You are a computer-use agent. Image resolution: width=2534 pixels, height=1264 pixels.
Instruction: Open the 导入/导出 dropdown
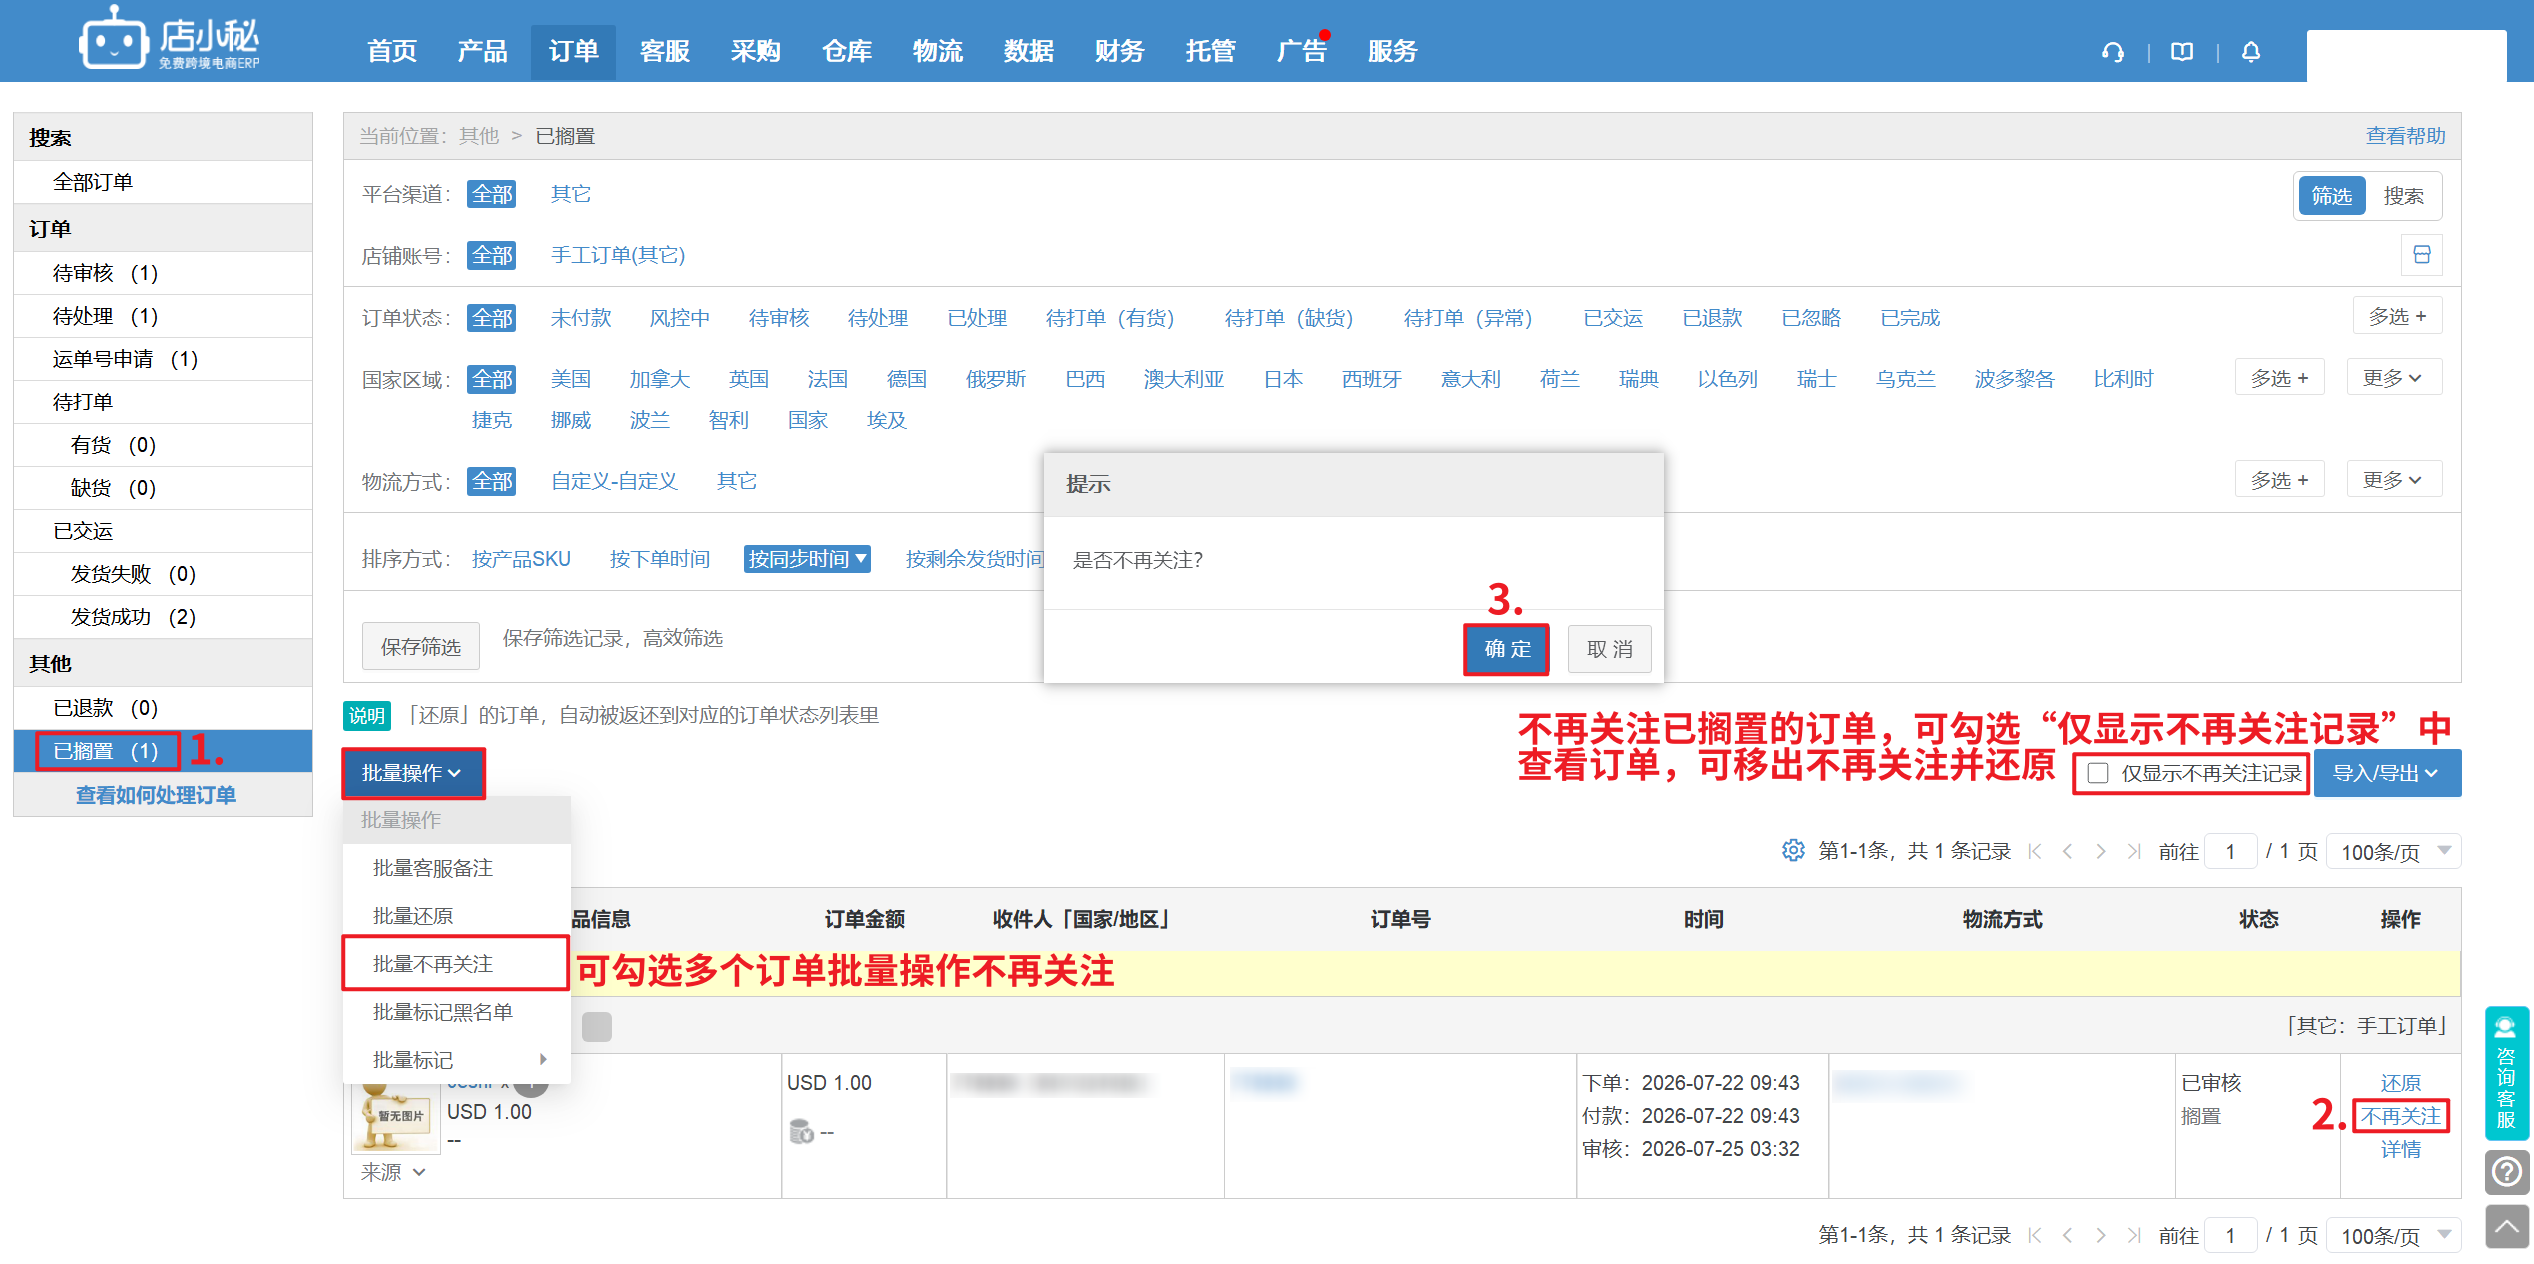tap(2386, 773)
